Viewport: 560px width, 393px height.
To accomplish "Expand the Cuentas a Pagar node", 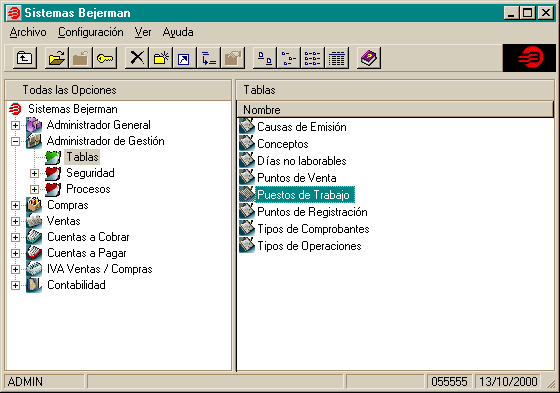I will 15,253.
